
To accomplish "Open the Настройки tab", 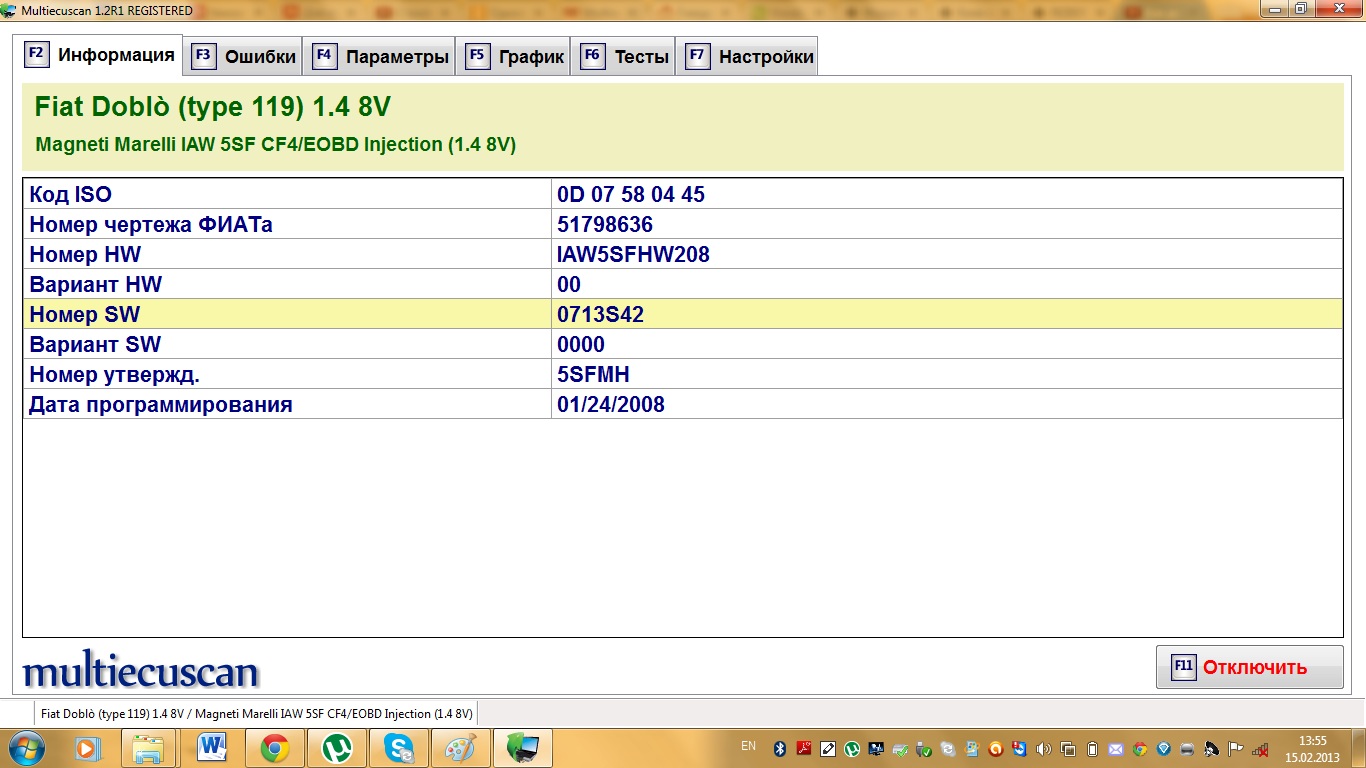I will pos(750,57).
